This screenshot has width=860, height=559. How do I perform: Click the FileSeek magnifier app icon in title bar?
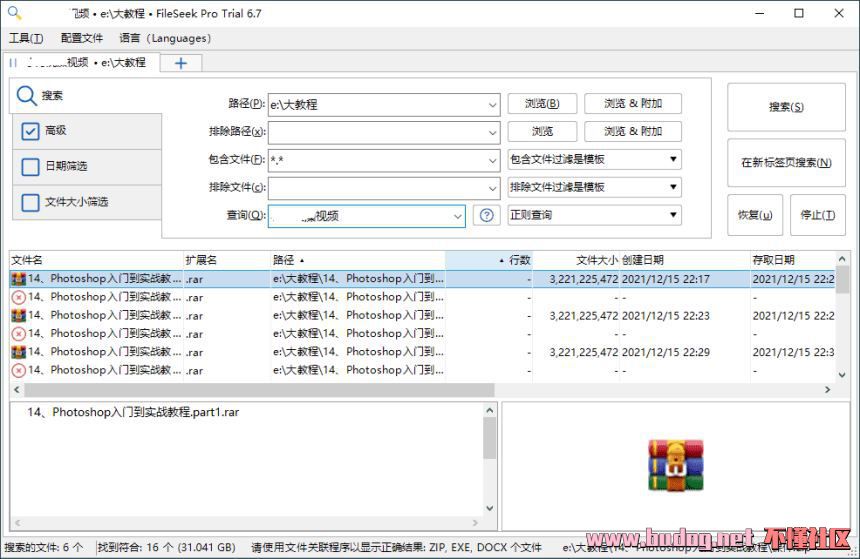[x=14, y=13]
